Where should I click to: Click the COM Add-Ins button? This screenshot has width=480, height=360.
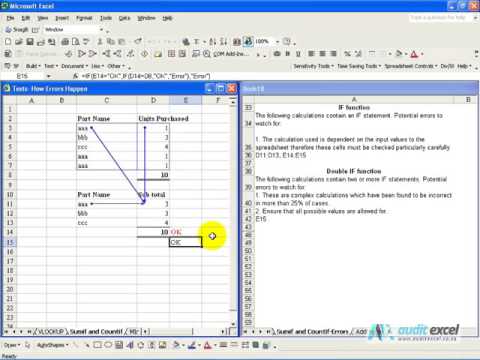point(230,54)
